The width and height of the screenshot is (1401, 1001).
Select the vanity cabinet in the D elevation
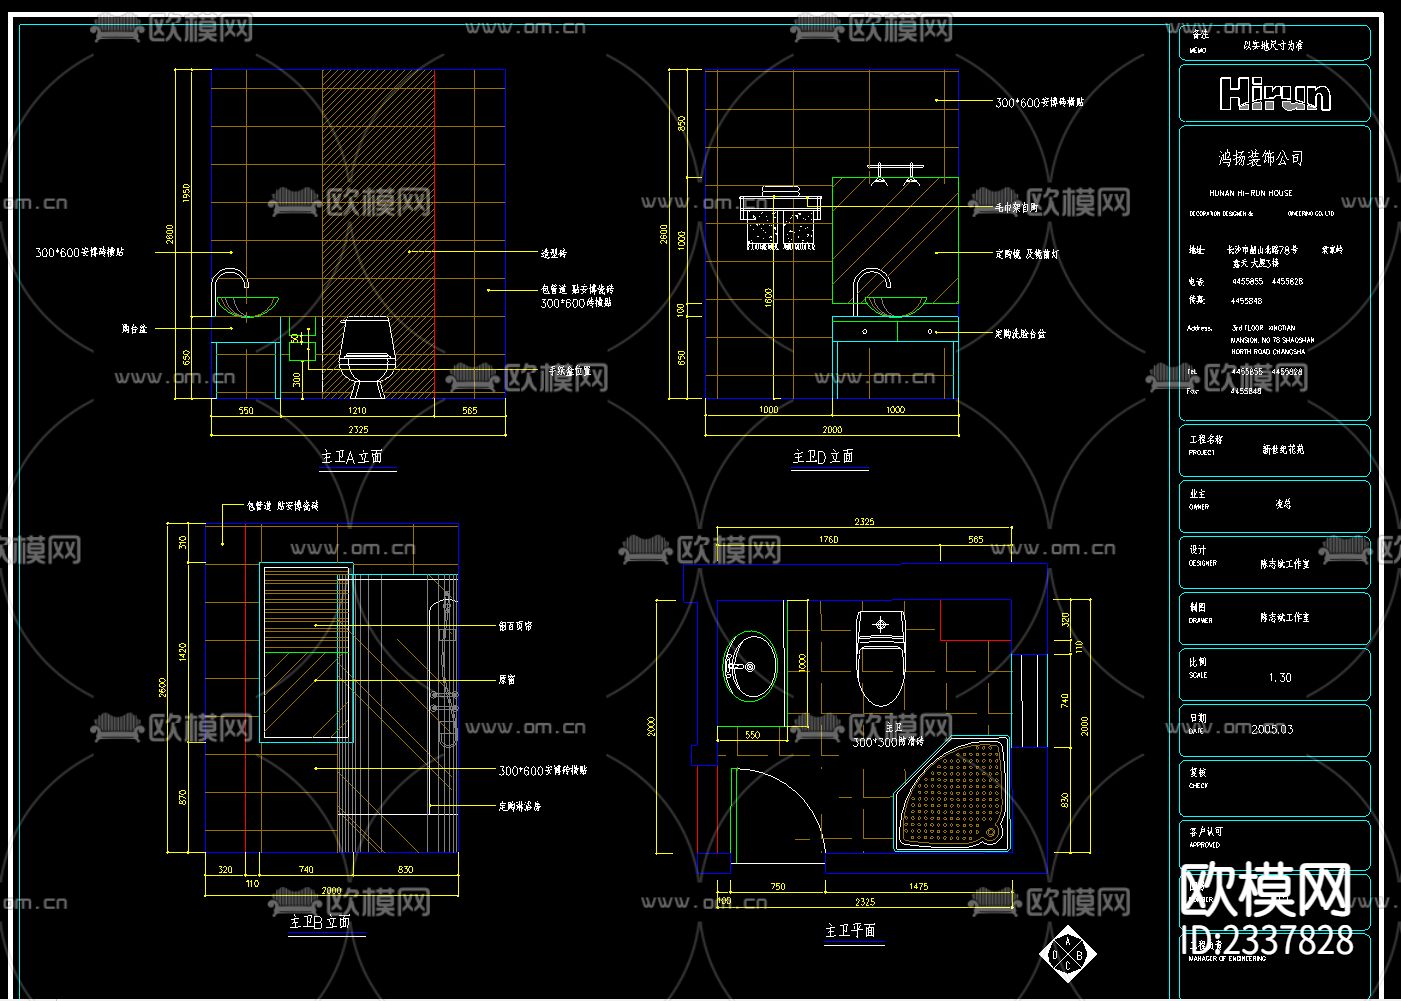pyautogui.click(x=895, y=357)
